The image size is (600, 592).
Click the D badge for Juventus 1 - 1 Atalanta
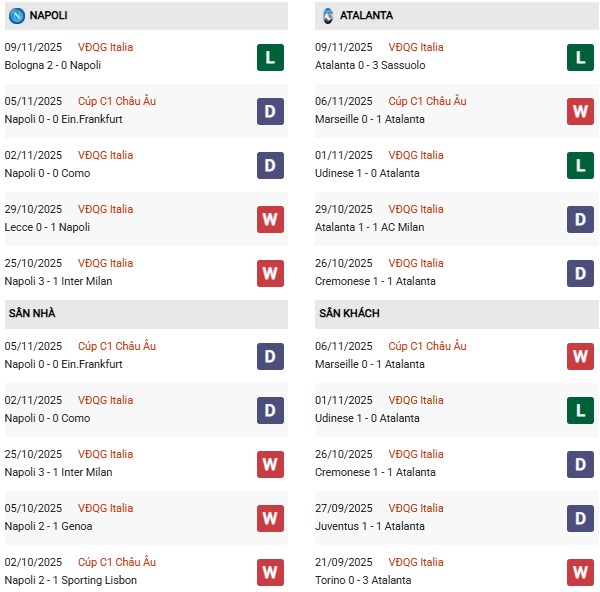point(580,518)
